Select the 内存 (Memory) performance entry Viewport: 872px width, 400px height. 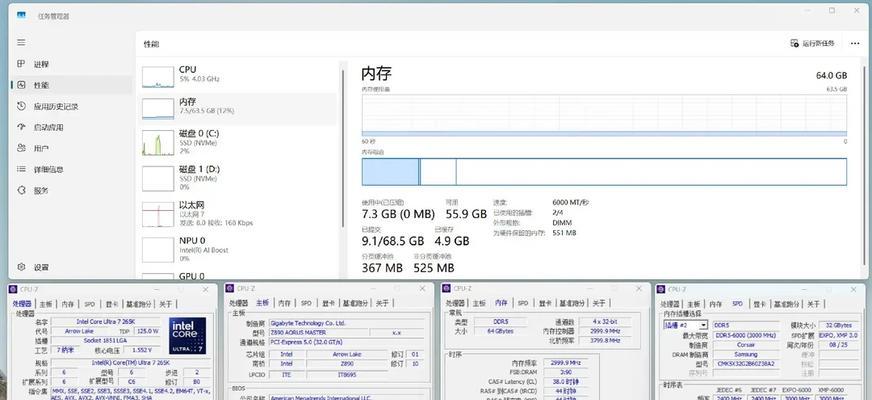(x=239, y=107)
